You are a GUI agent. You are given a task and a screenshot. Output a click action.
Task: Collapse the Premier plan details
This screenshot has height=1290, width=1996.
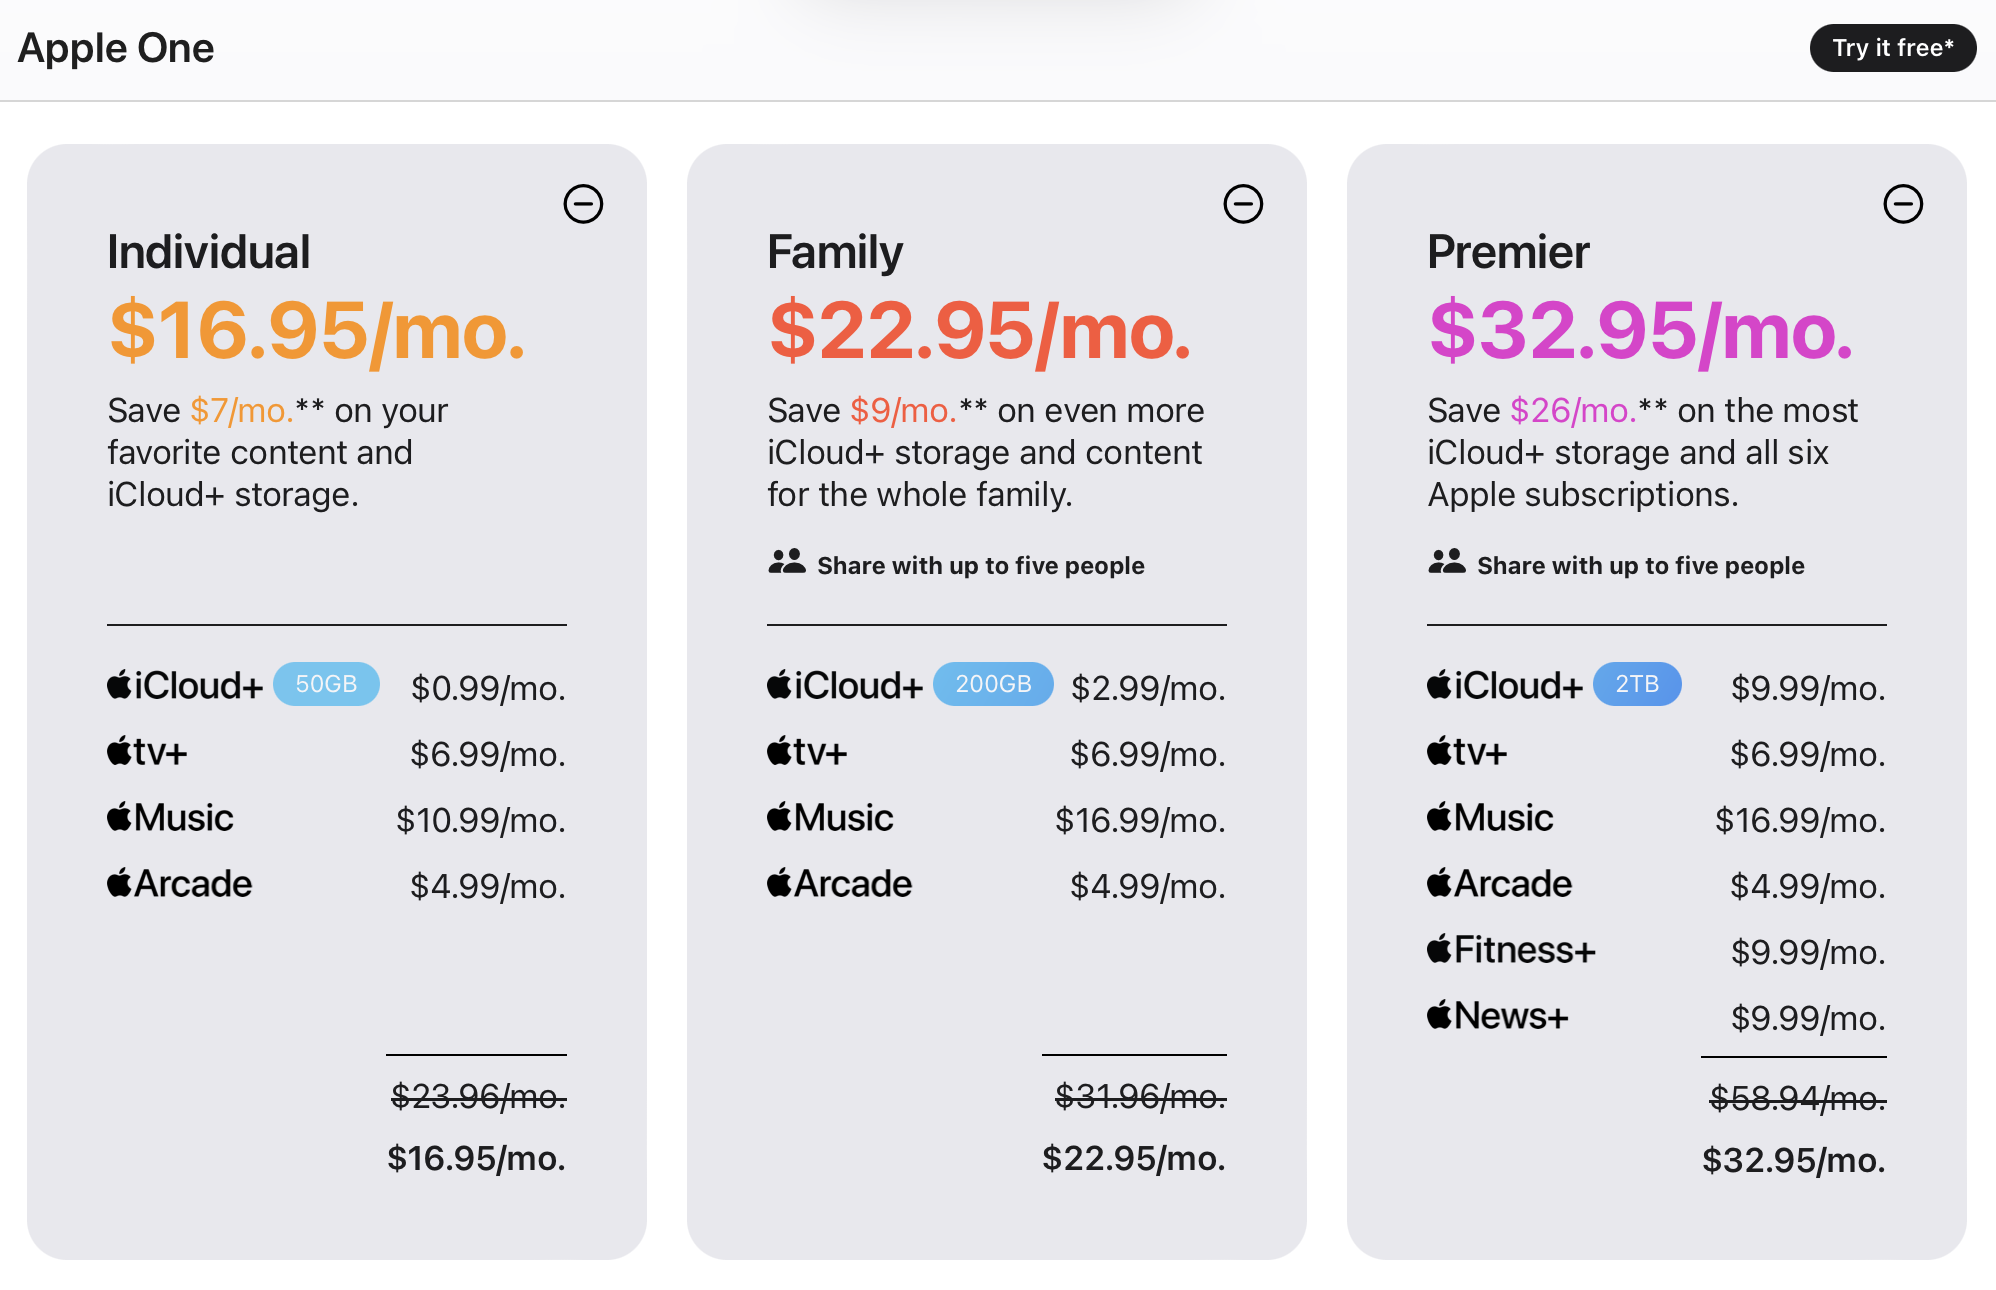coord(1903,204)
